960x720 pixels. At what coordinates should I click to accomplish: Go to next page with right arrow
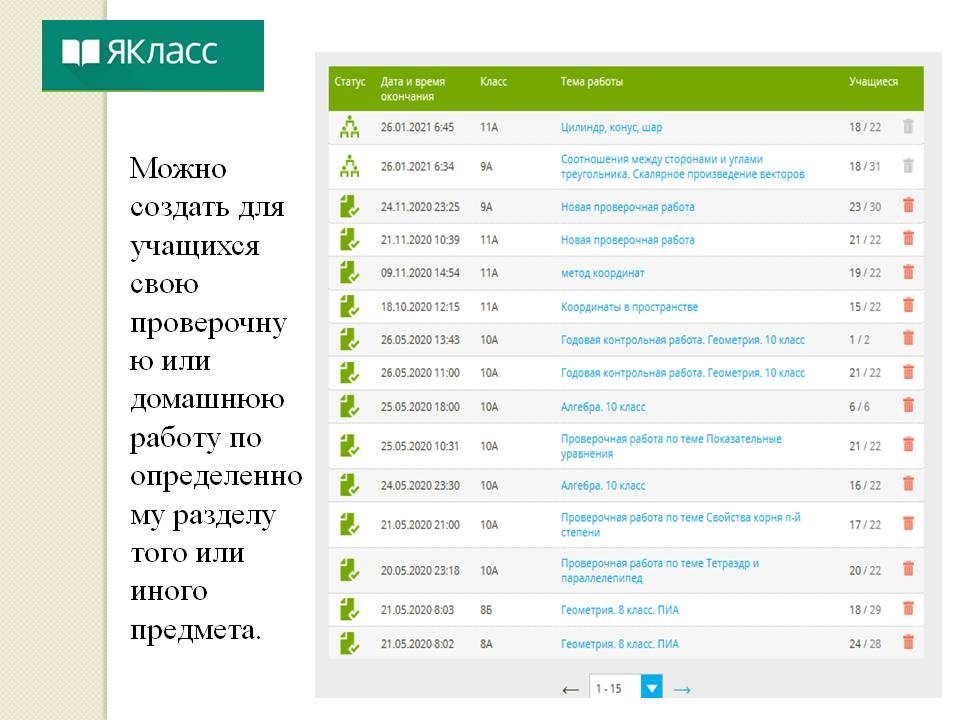click(x=682, y=689)
